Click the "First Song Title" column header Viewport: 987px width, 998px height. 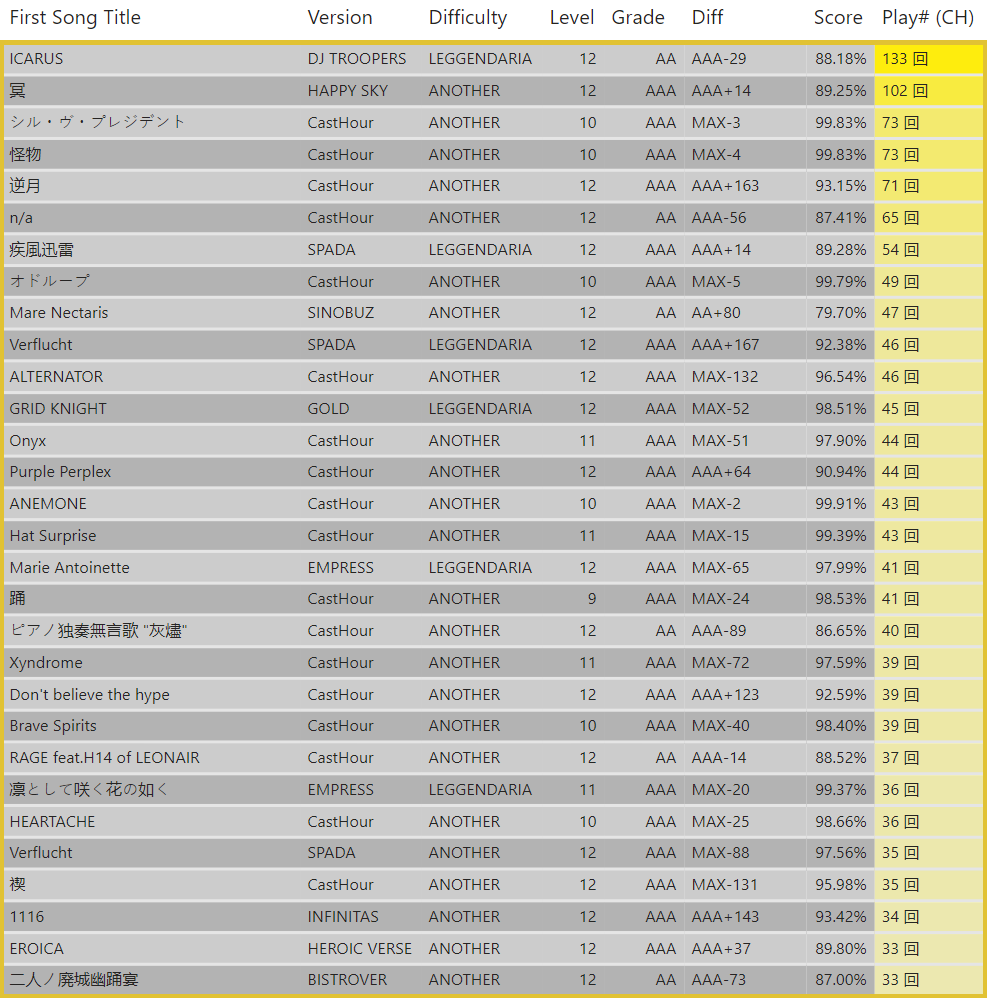pos(75,18)
